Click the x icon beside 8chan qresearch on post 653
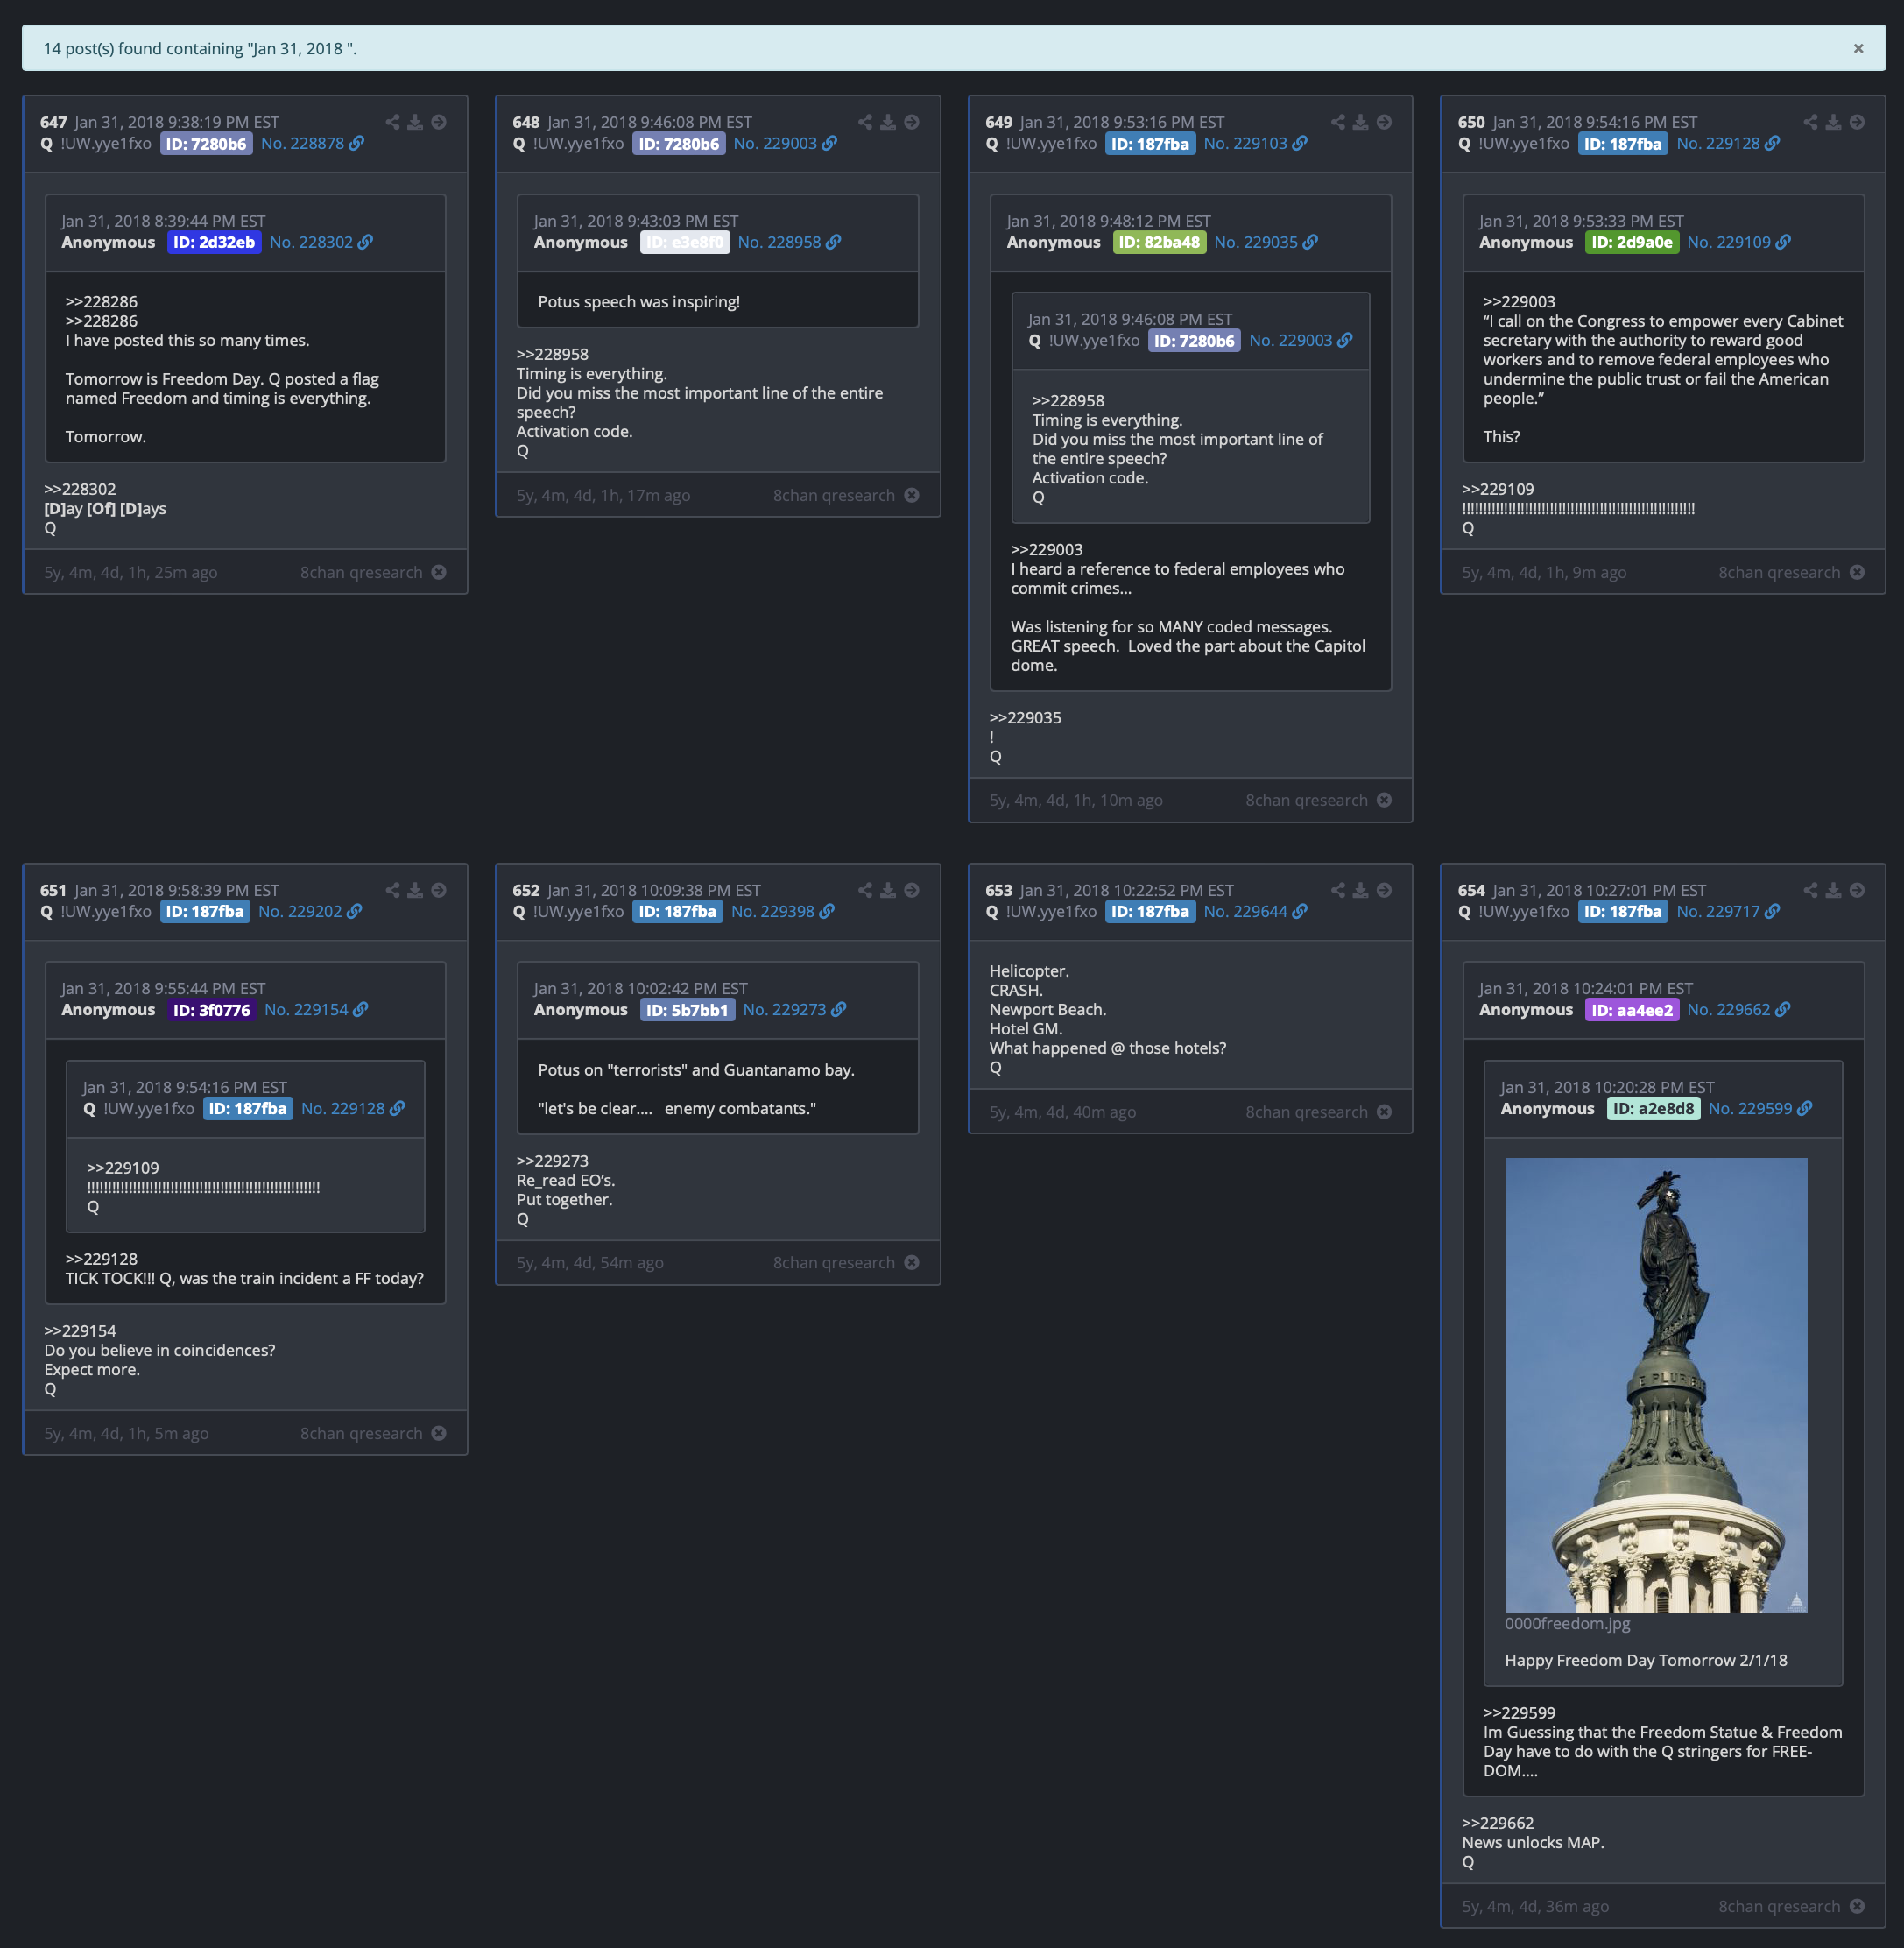This screenshot has width=1904, height=1948. (1384, 1111)
